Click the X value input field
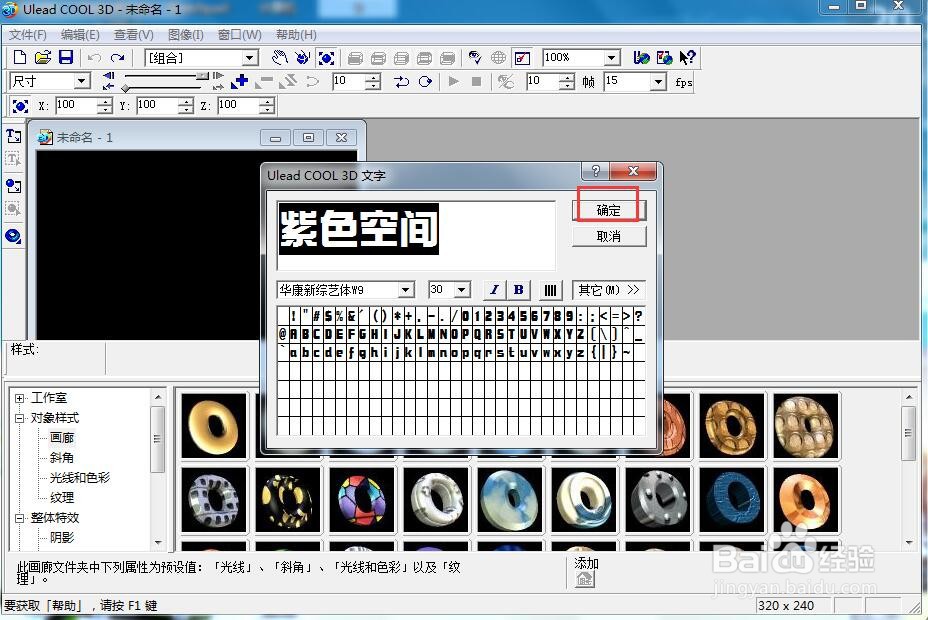Screen dimensions: 928x620 coord(75,105)
